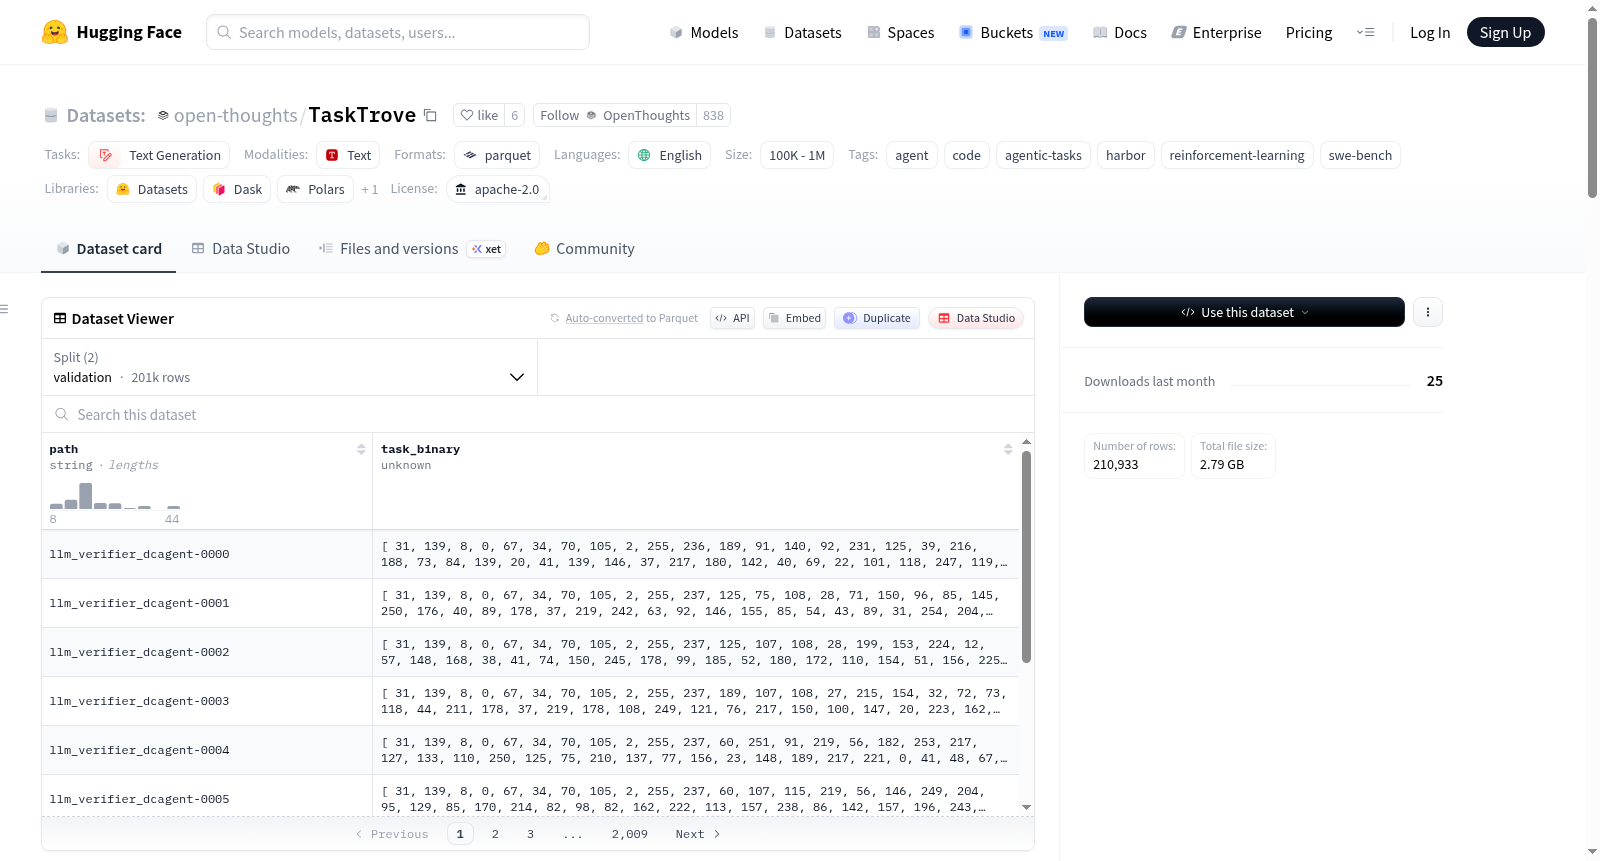Click the Enterprise nav icon
The image size is (1600, 861).
tap(1179, 33)
